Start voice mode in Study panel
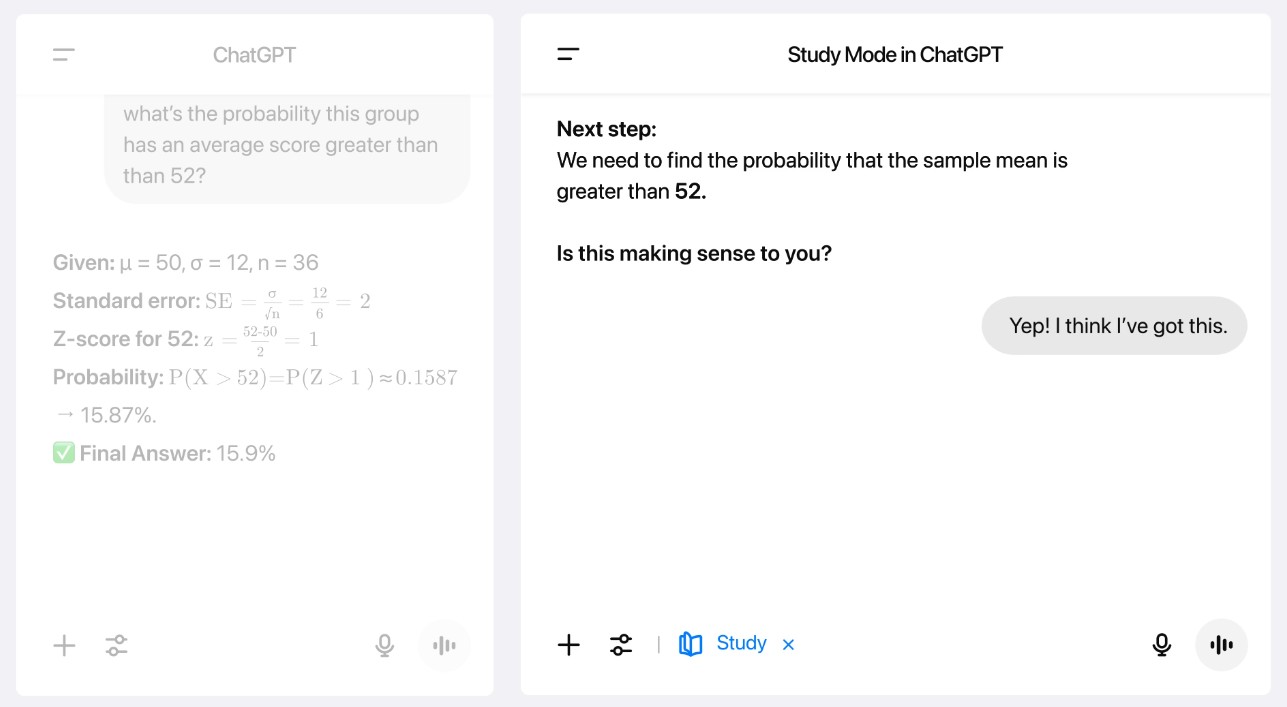This screenshot has height=707, width=1287. [x=1221, y=645]
